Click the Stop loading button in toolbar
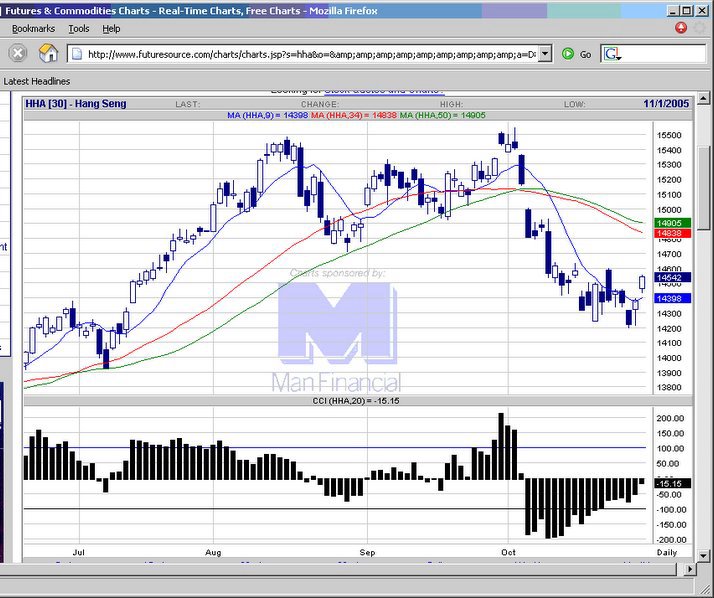The image size is (714, 598). point(18,53)
